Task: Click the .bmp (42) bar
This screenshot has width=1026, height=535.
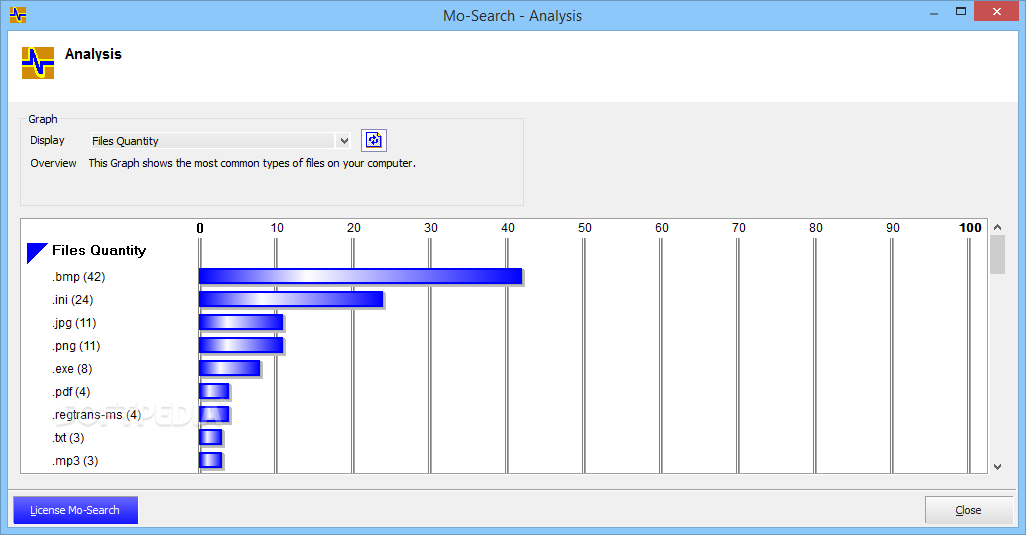Action: pyautogui.click(x=361, y=277)
